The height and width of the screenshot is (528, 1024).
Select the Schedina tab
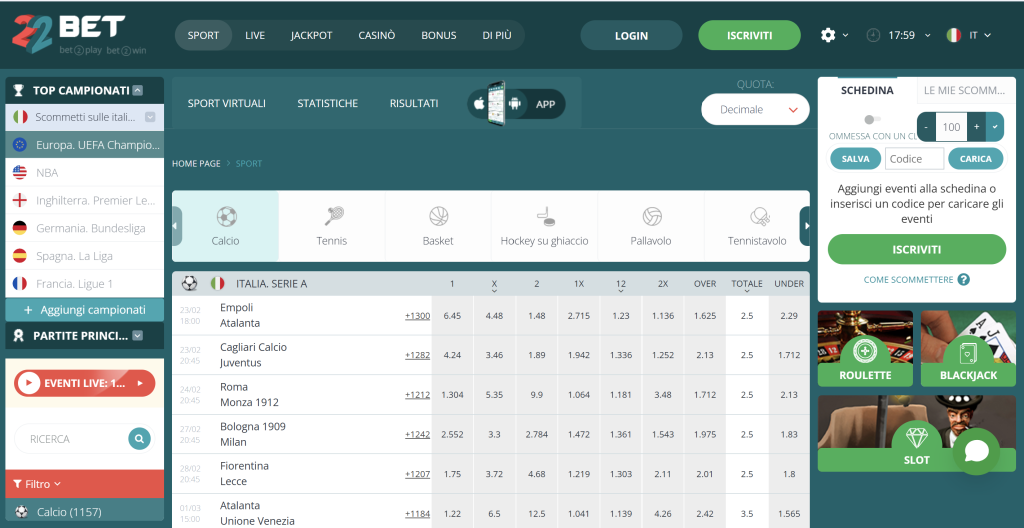click(867, 90)
